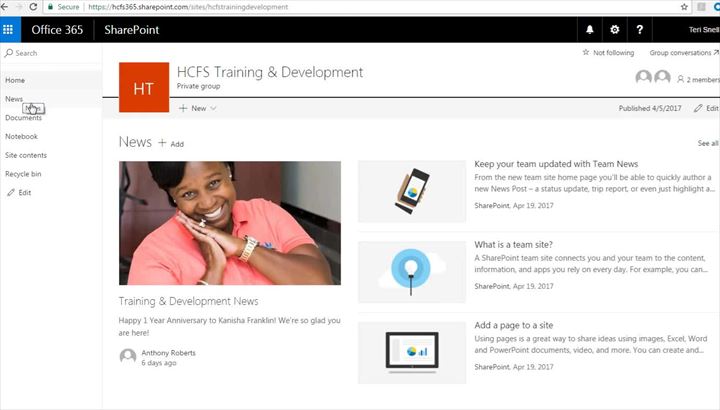
Task: Click the See all news link
Action: [708, 143]
